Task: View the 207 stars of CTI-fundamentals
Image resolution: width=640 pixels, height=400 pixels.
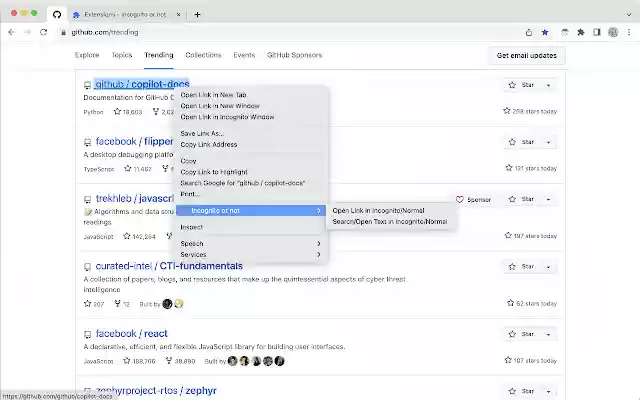Action: [94, 304]
